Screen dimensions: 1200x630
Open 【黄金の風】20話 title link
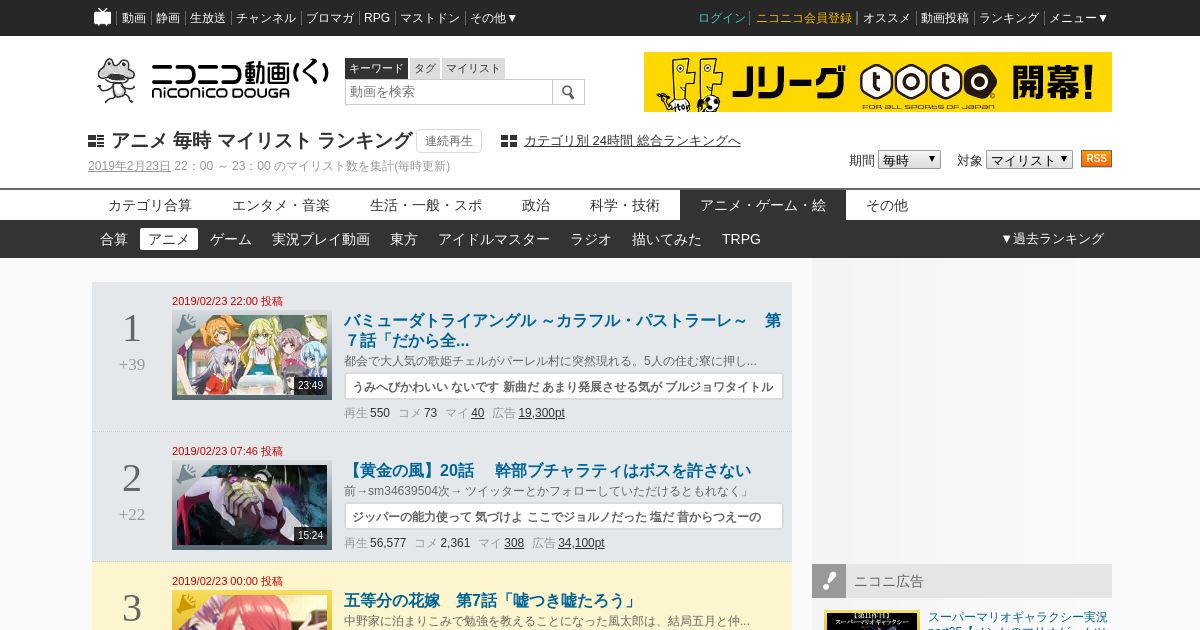click(x=548, y=470)
